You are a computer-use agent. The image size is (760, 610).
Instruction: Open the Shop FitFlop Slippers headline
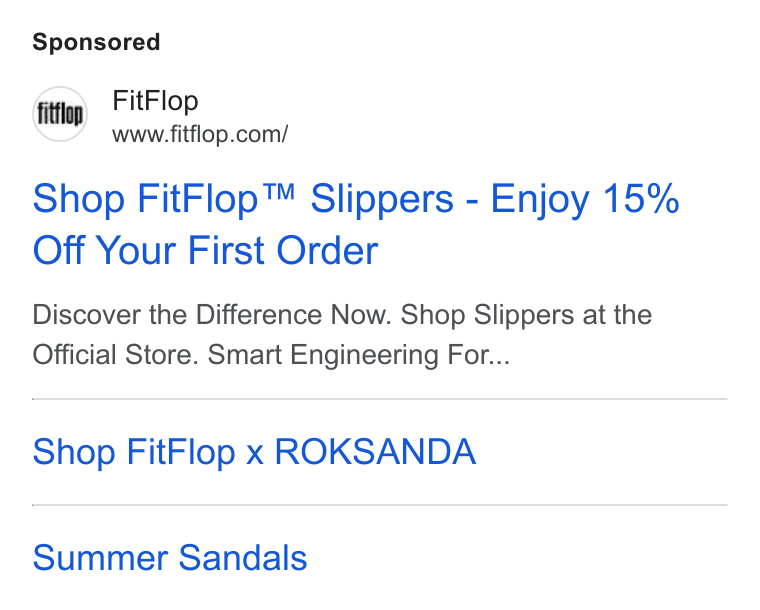(356, 224)
